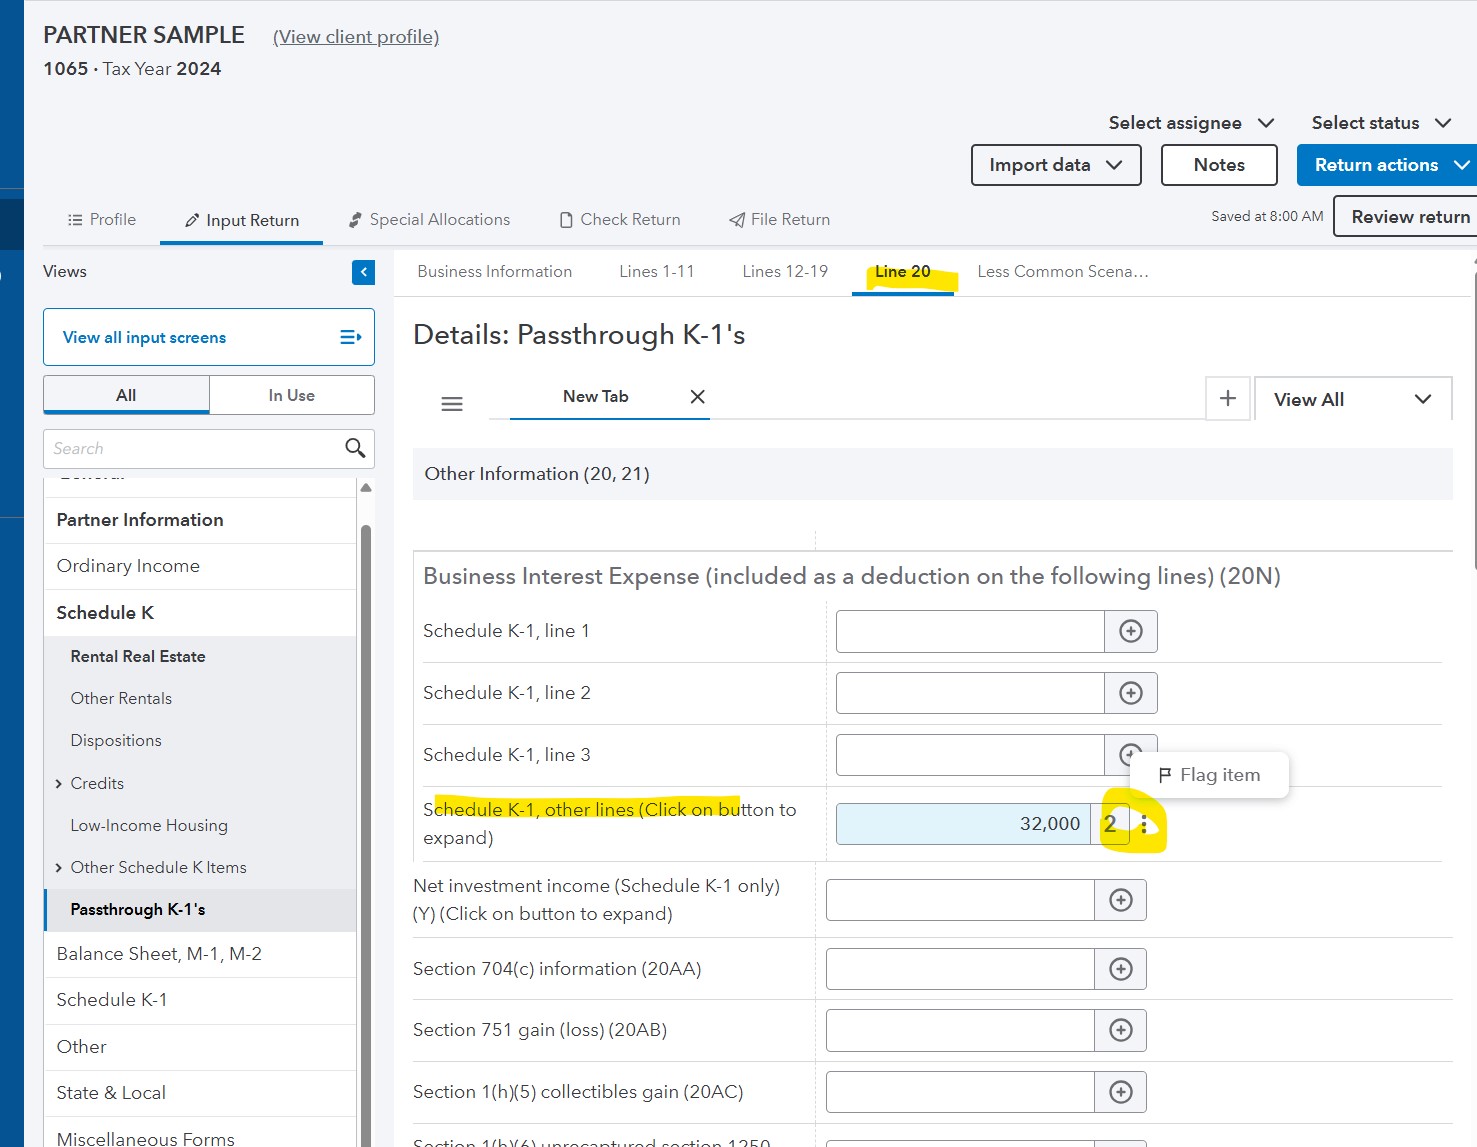Open the Select assignee dropdown

(x=1190, y=122)
